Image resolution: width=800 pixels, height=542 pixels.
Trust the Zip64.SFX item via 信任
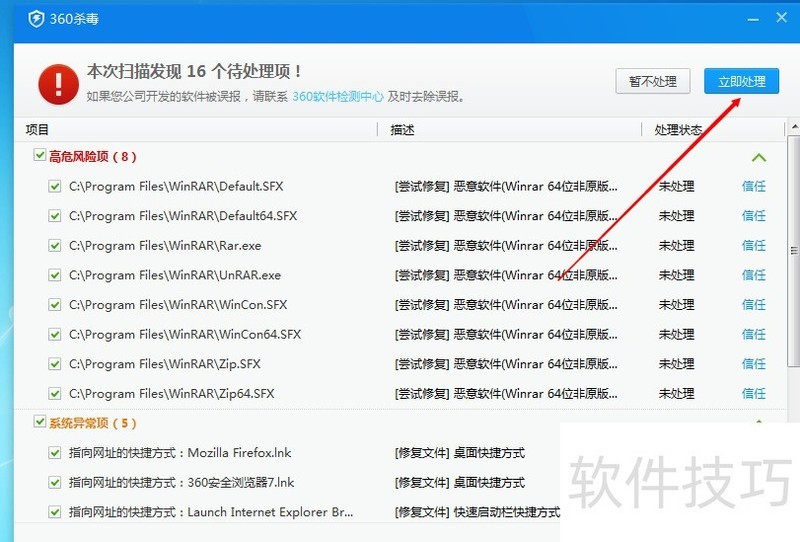point(754,393)
